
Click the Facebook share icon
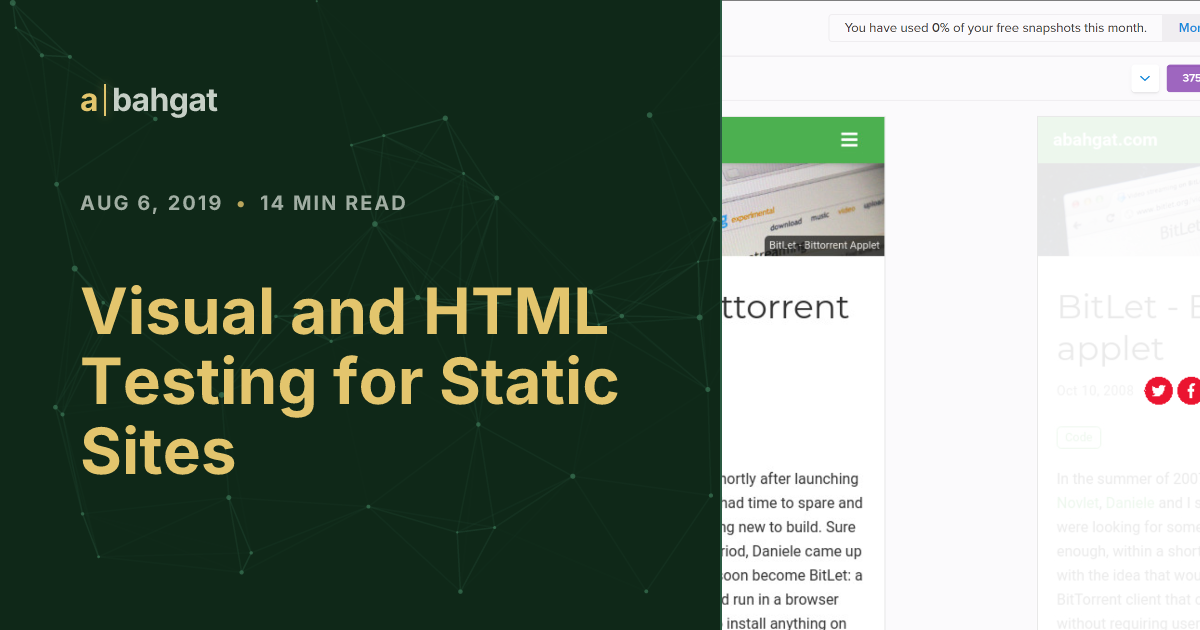(x=1189, y=391)
